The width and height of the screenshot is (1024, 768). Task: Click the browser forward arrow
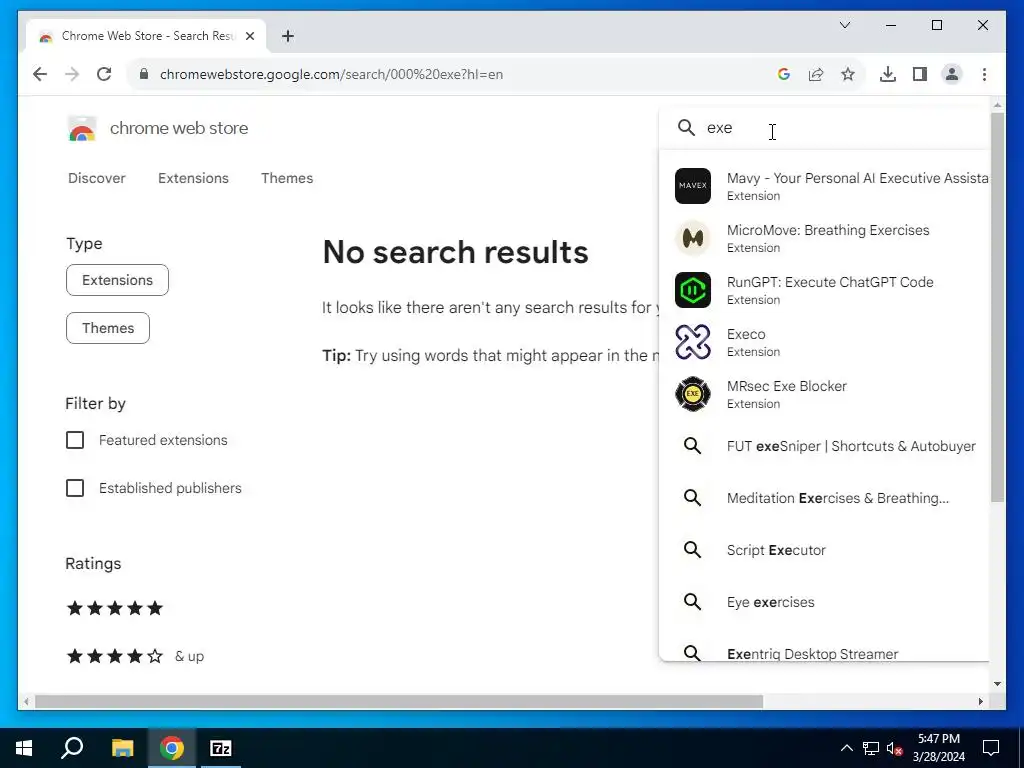[72, 74]
